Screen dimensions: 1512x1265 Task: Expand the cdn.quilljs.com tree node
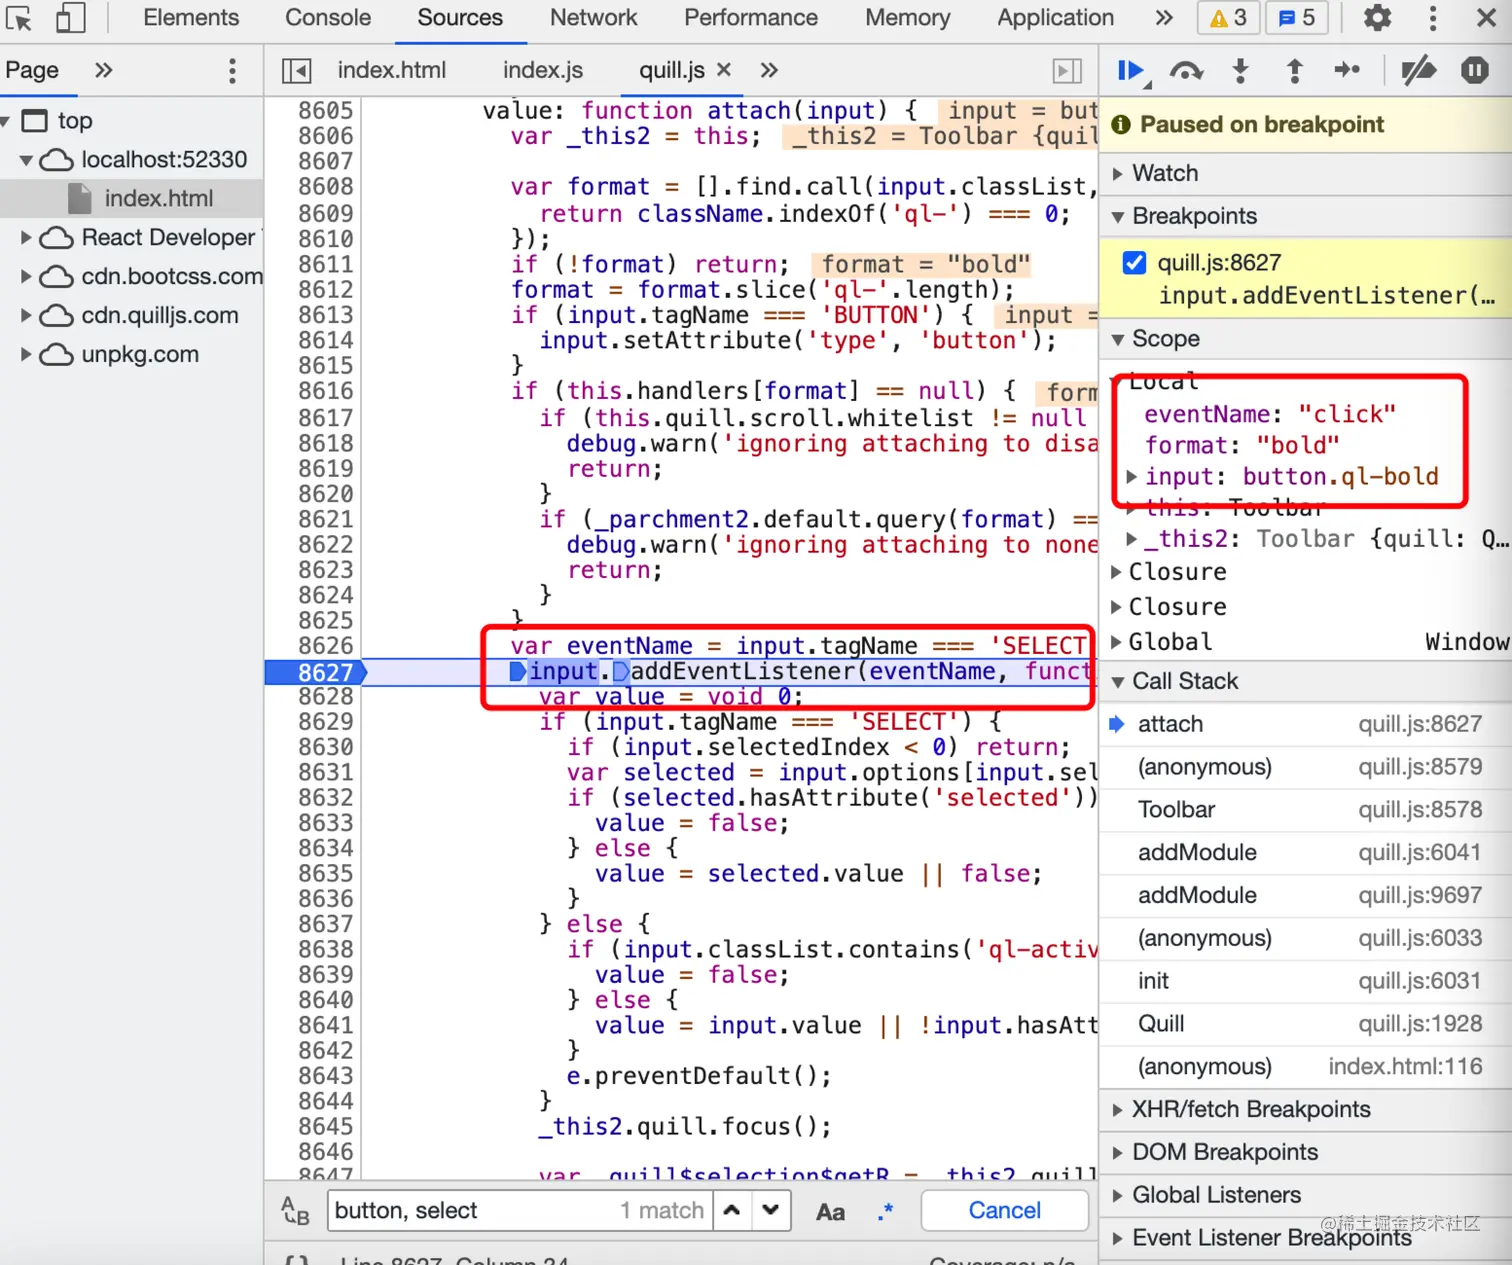click(x=27, y=316)
